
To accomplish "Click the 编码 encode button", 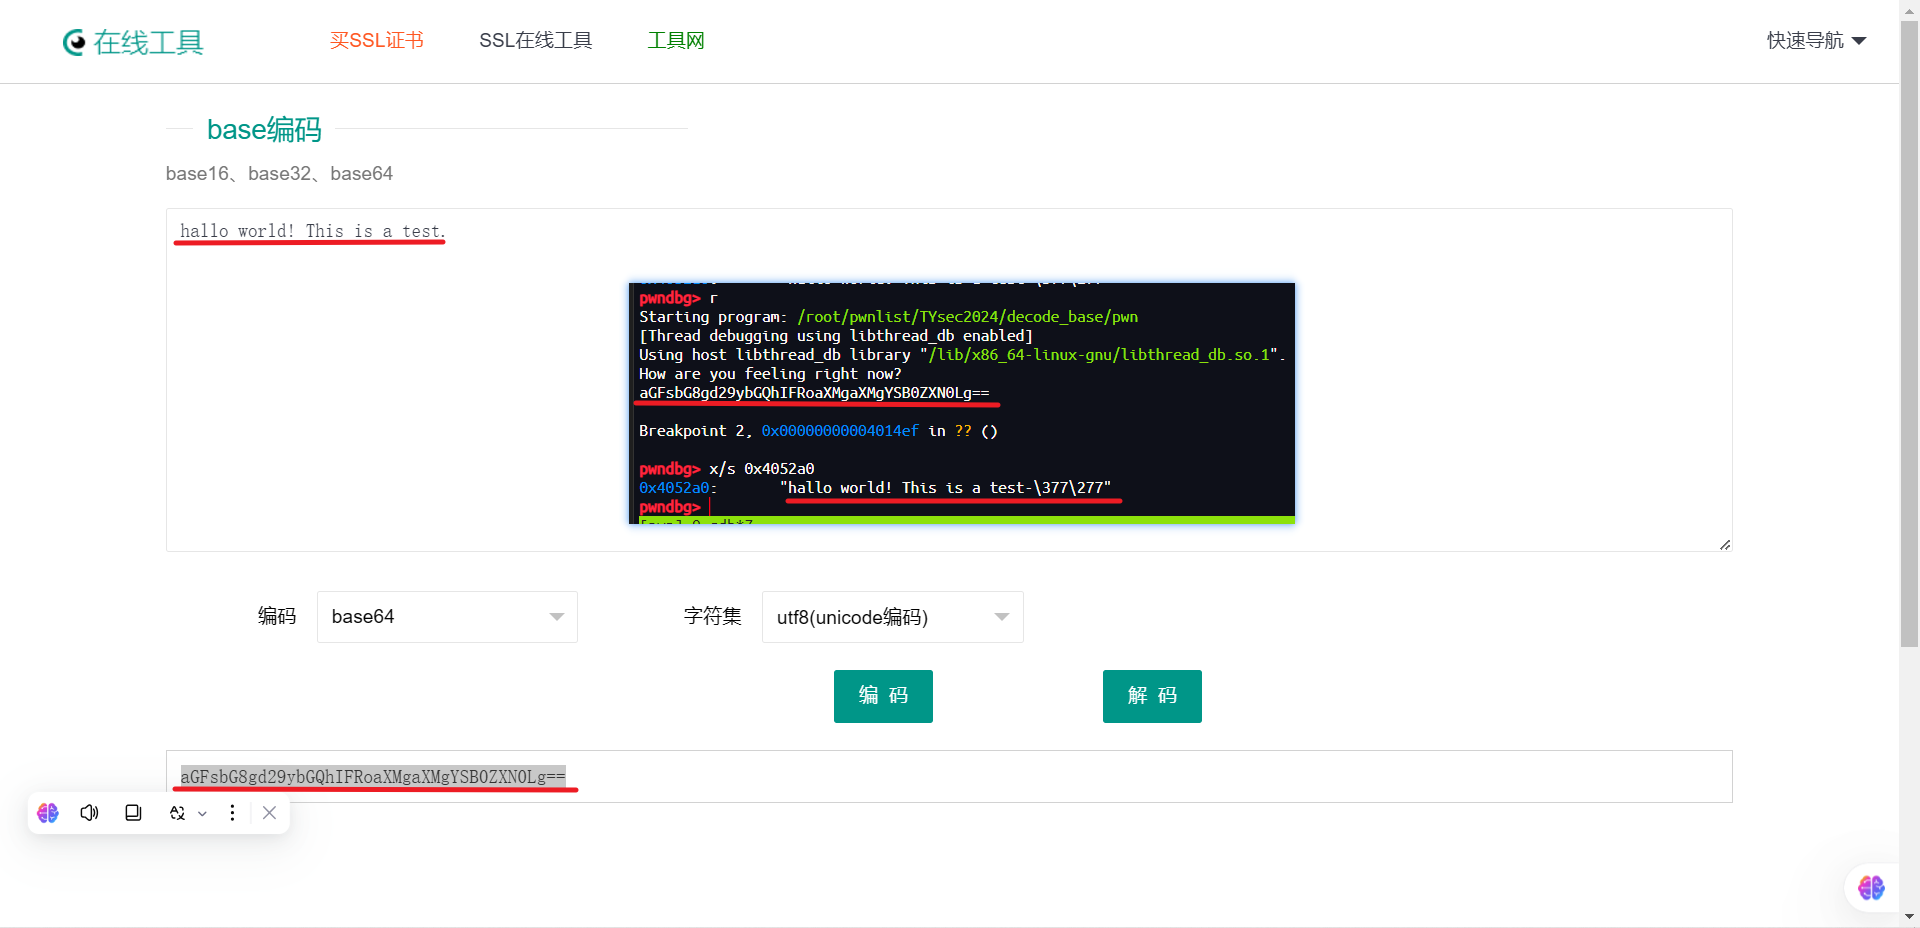I will 883,696.
